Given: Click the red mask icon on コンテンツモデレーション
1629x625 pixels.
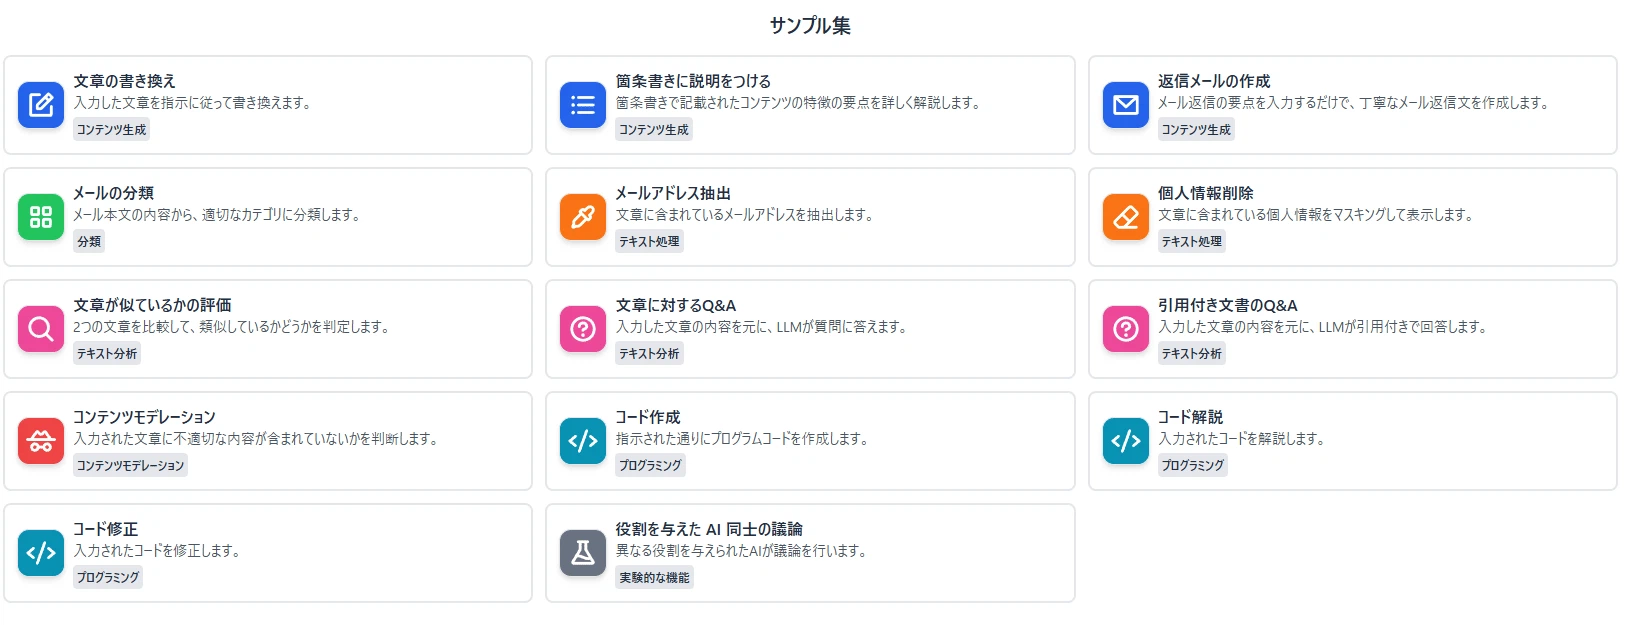Looking at the screenshot, I should pyautogui.click(x=40, y=440).
